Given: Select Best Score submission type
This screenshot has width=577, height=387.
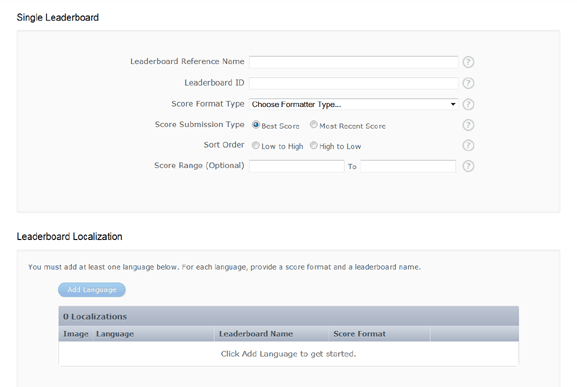Looking at the screenshot, I should (x=256, y=125).
